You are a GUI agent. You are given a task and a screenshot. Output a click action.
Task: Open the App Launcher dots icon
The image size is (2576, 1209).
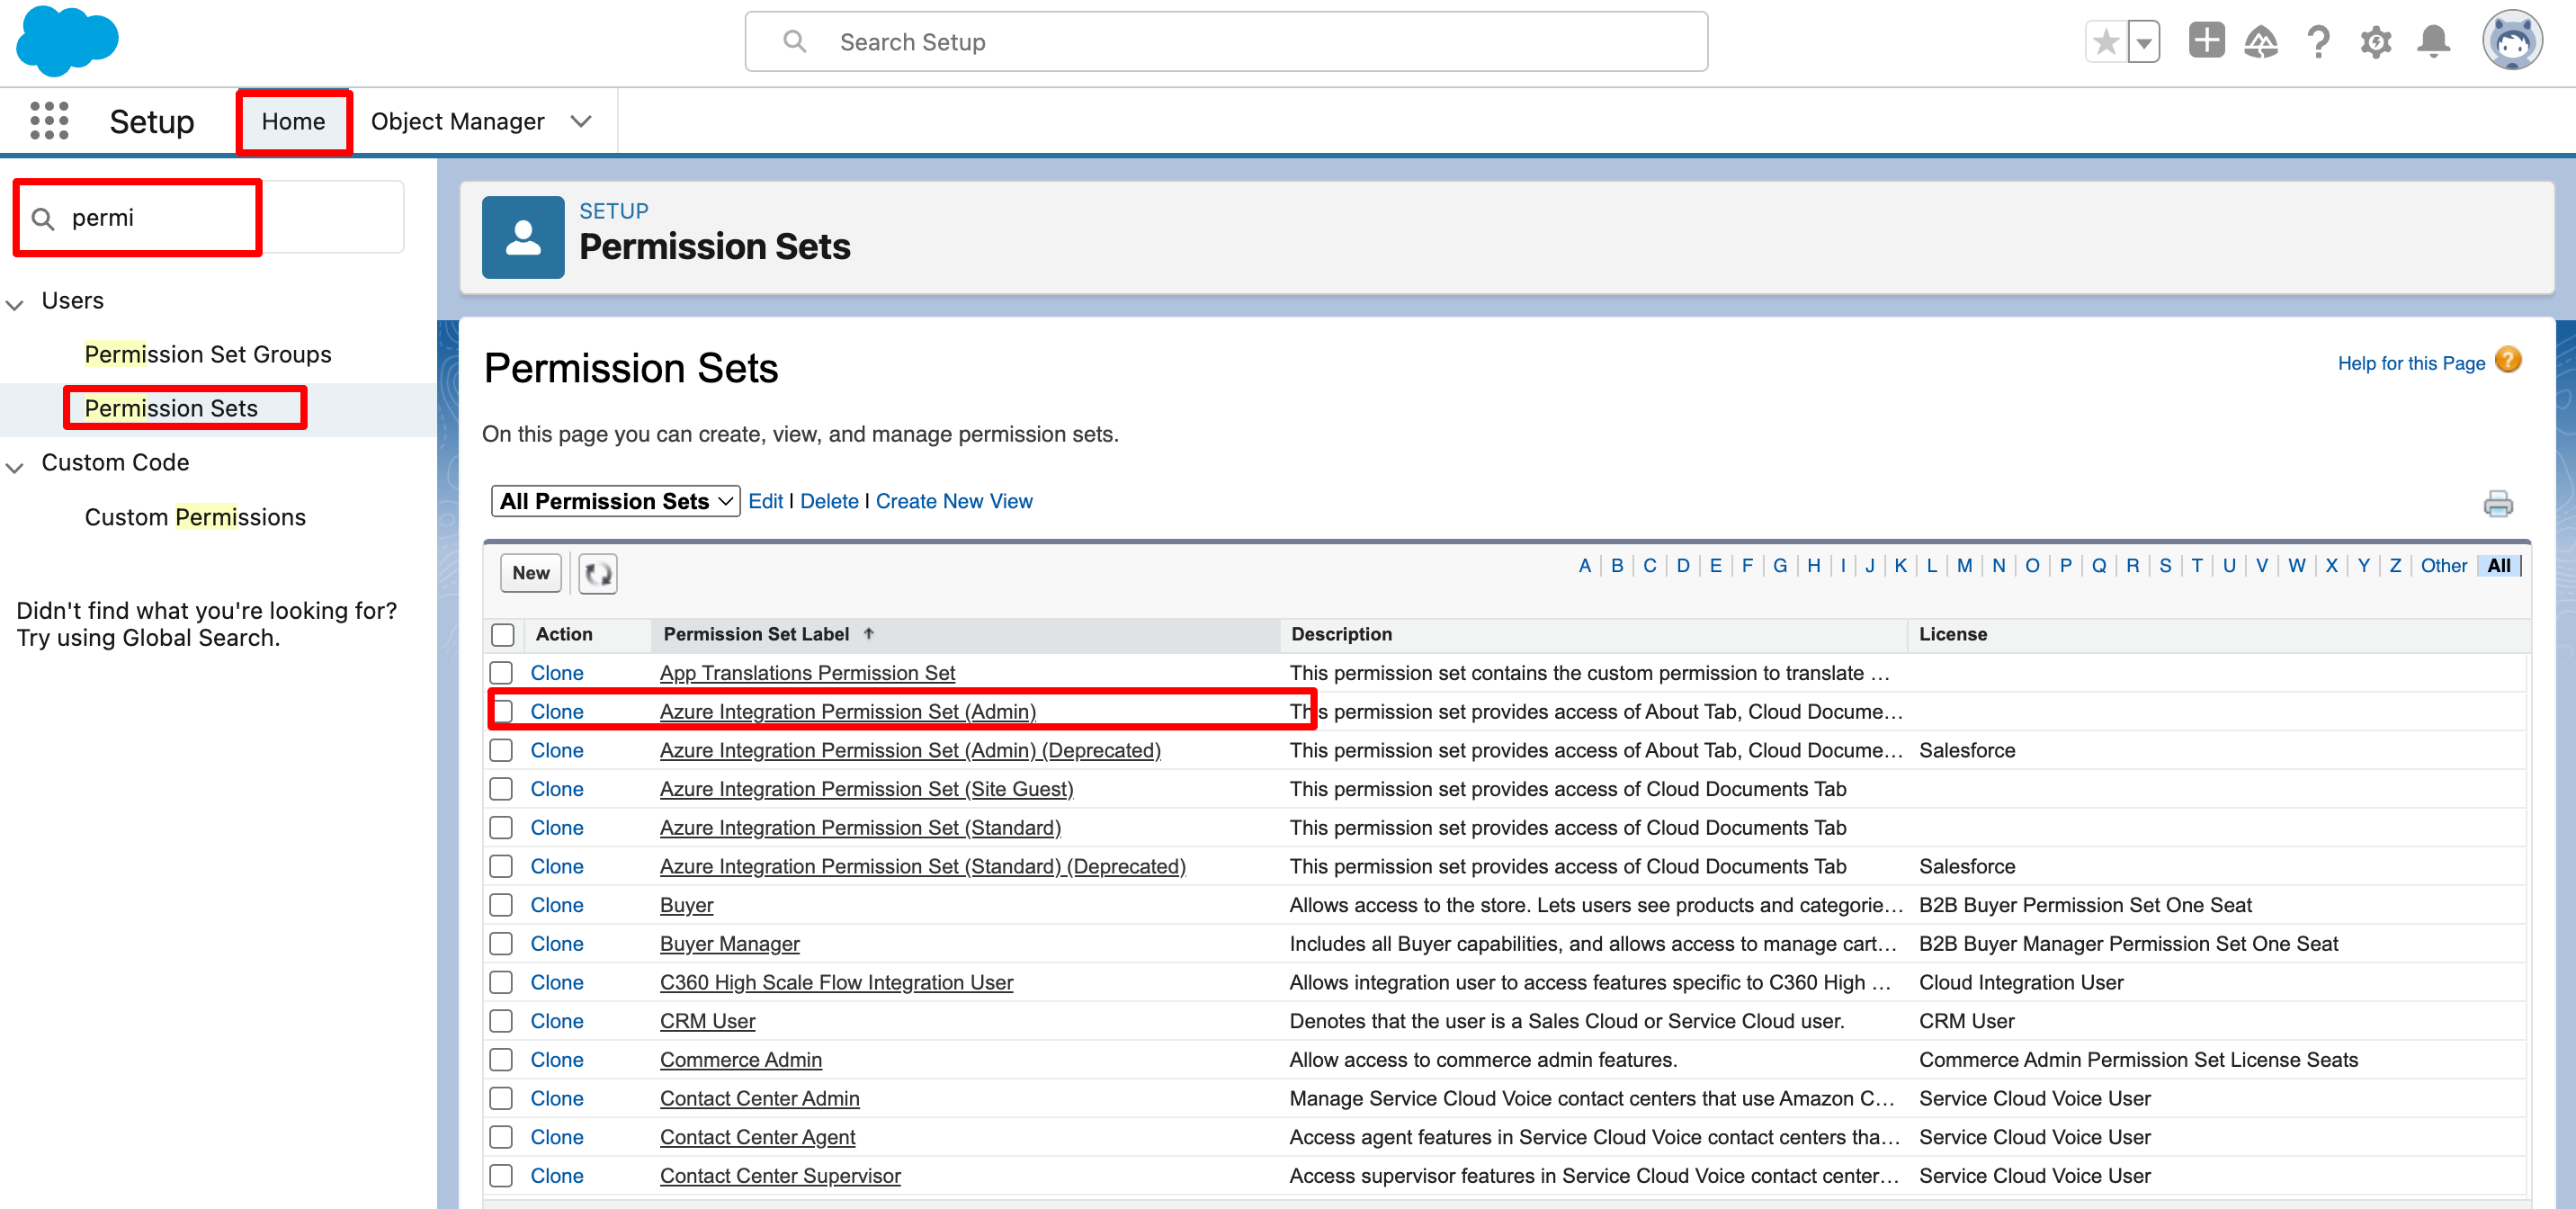tap(49, 121)
